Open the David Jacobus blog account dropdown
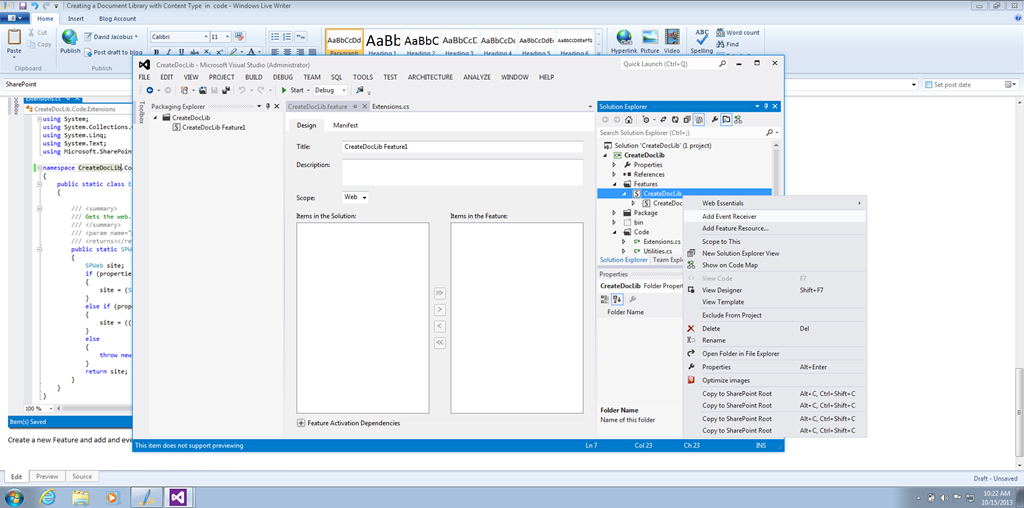Image resolution: width=1024 pixels, height=508 pixels. 110,37
